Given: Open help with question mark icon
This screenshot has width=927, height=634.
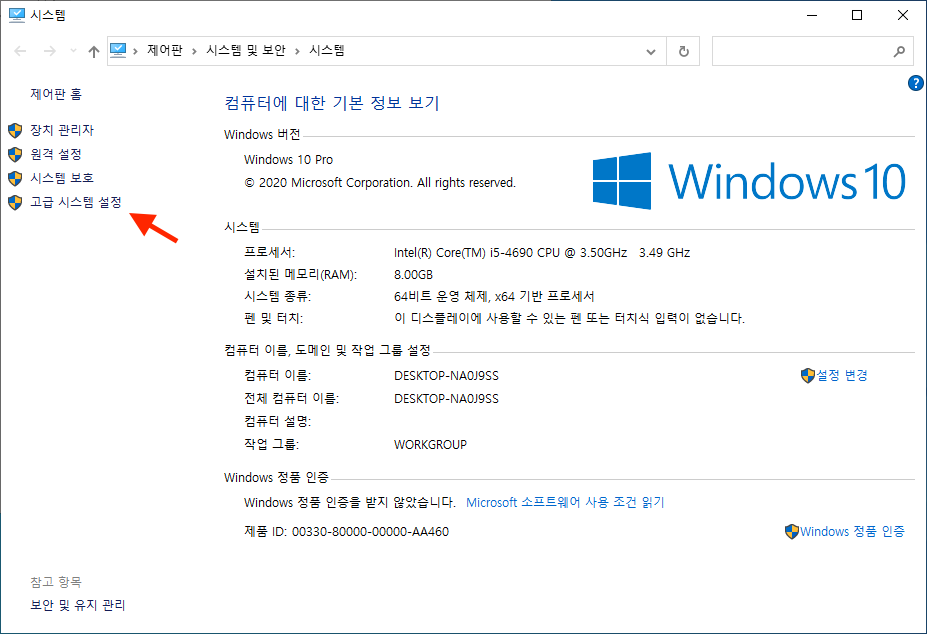Looking at the screenshot, I should click(x=916, y=83).
